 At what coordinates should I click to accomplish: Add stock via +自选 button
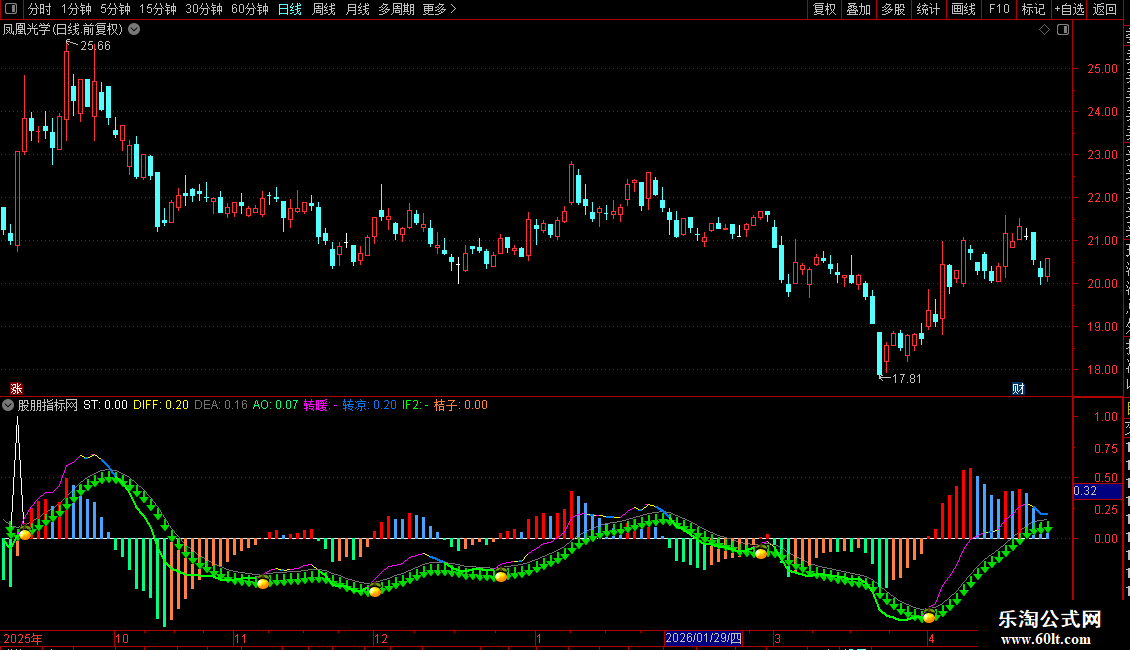tap(1069, 9)
